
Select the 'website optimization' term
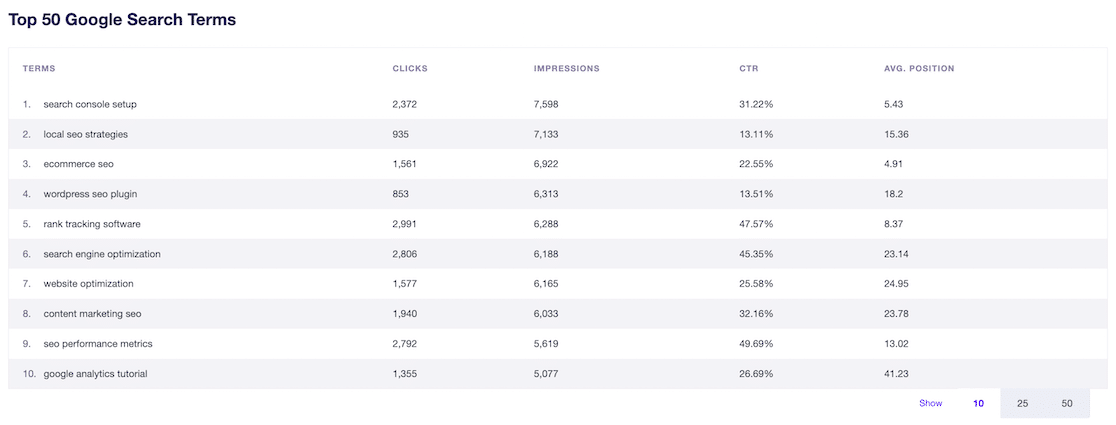click(x=88, y=284)
